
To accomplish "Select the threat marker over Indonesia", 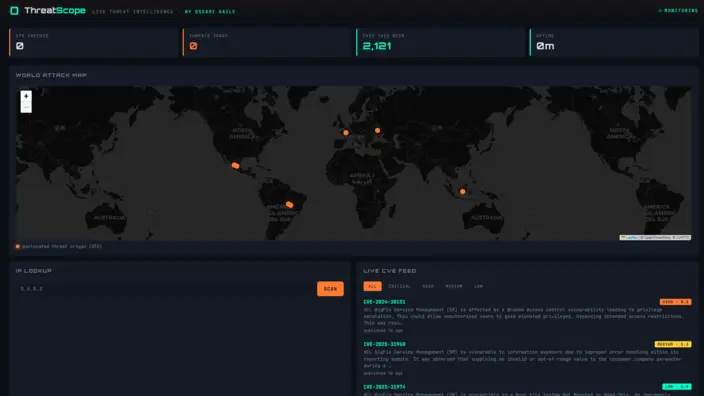I will 462,192.
